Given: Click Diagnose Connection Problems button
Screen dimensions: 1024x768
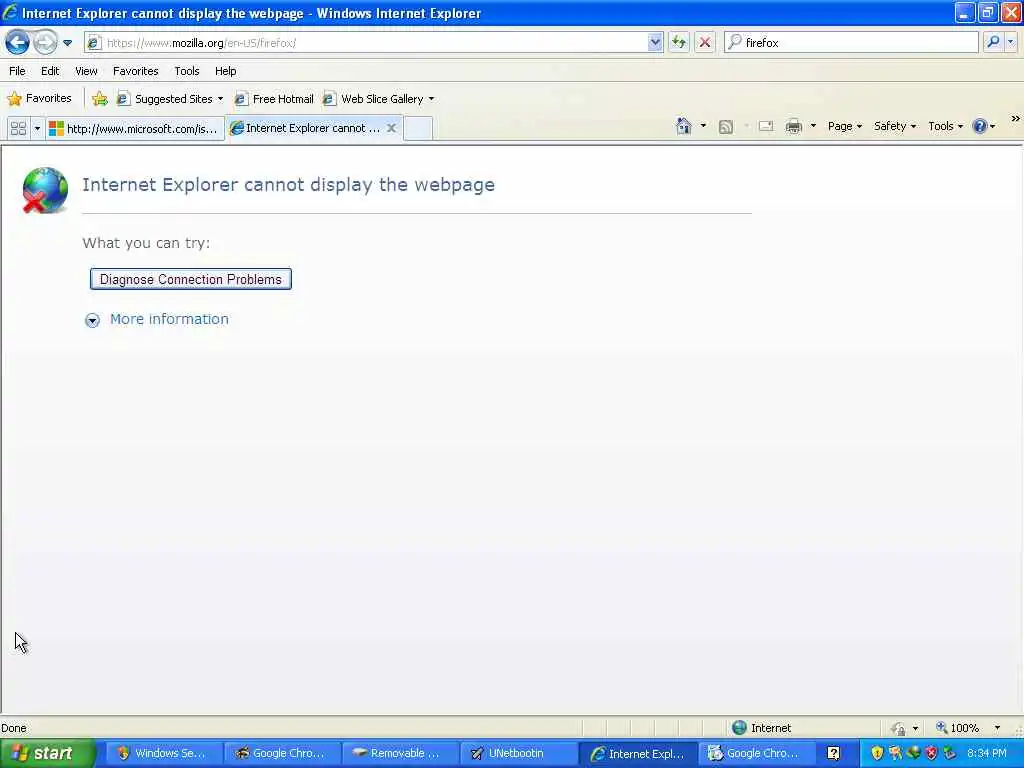Looking at the screenshot, I should 191,279.
